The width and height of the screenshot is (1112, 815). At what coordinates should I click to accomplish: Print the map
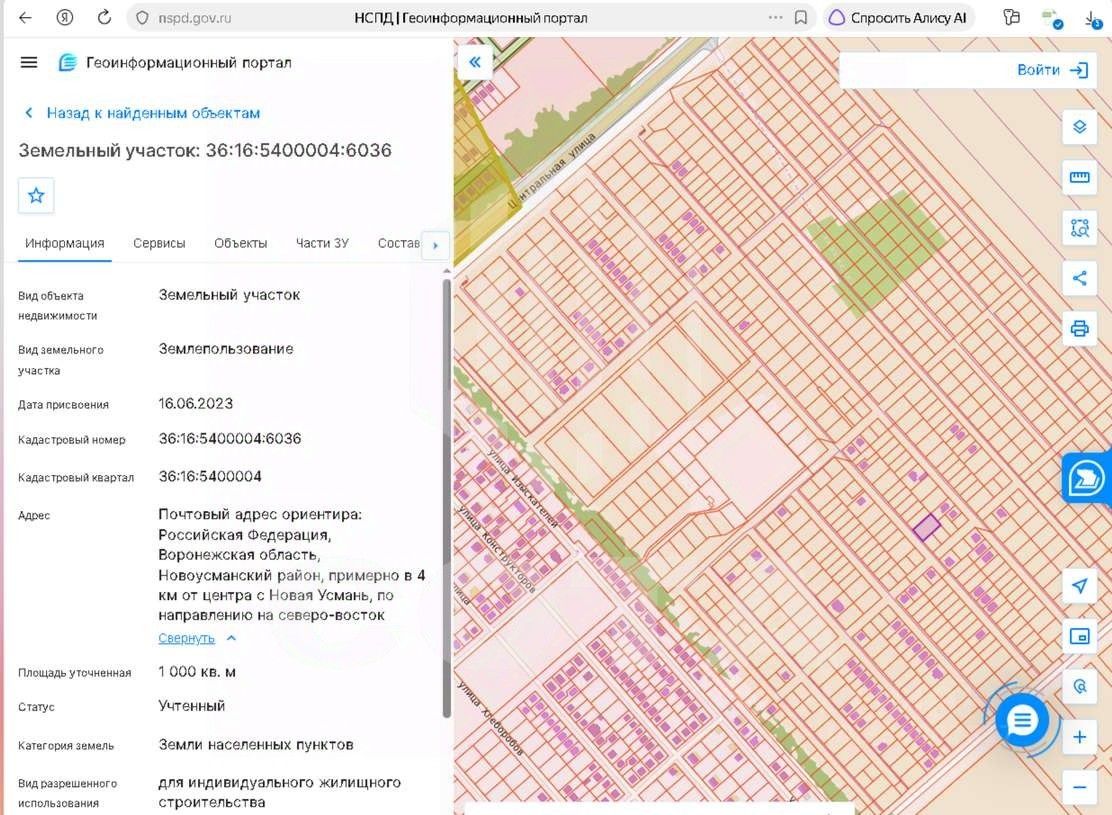point(1079,328)
